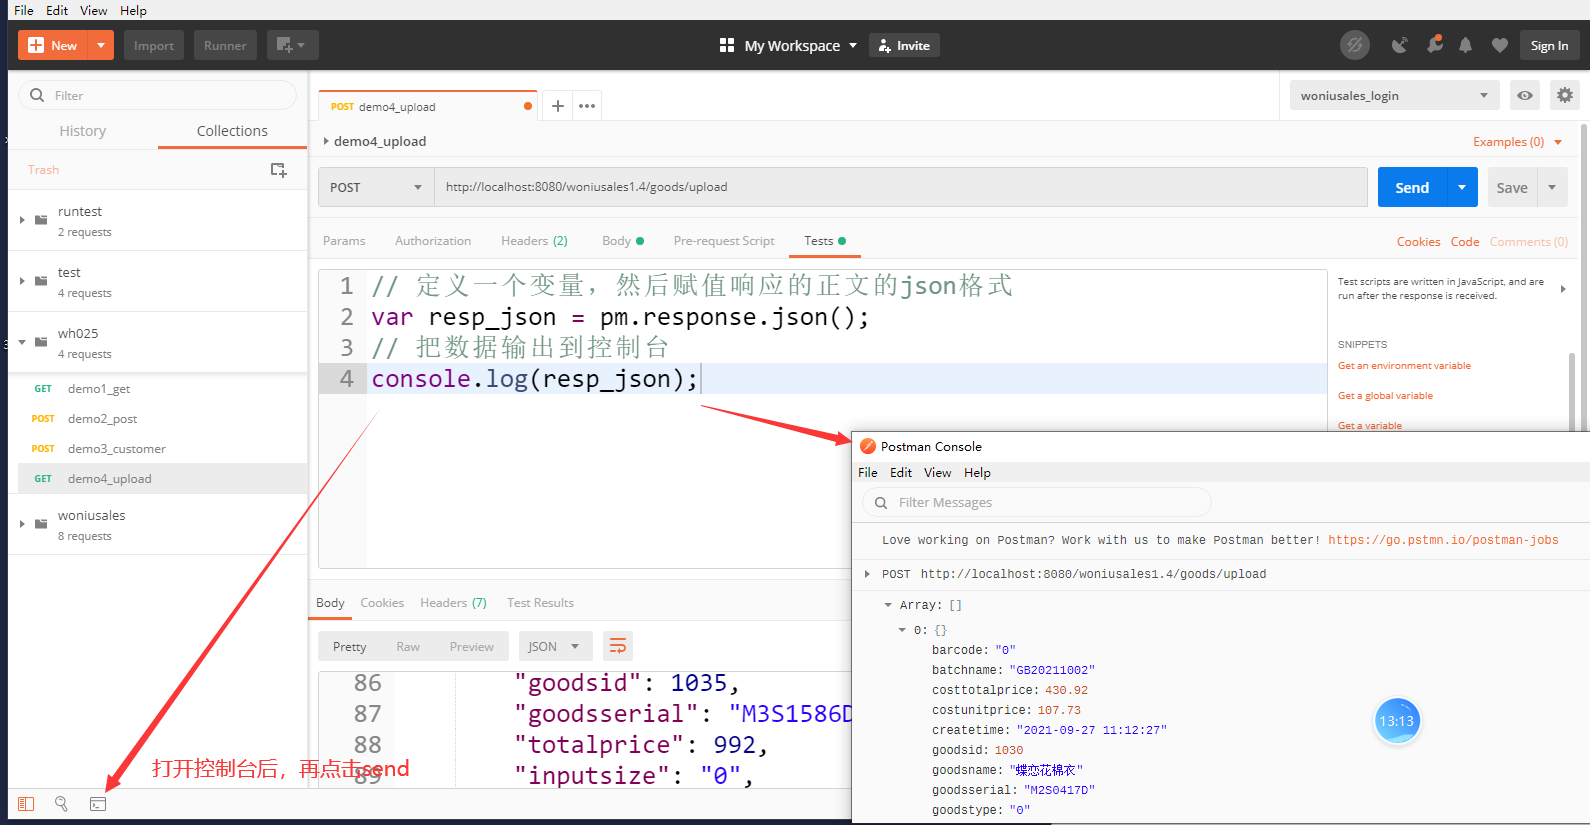The image size is (1590, 825).
Task: Expand the demo4_upload request description
Action: [326, 141]
